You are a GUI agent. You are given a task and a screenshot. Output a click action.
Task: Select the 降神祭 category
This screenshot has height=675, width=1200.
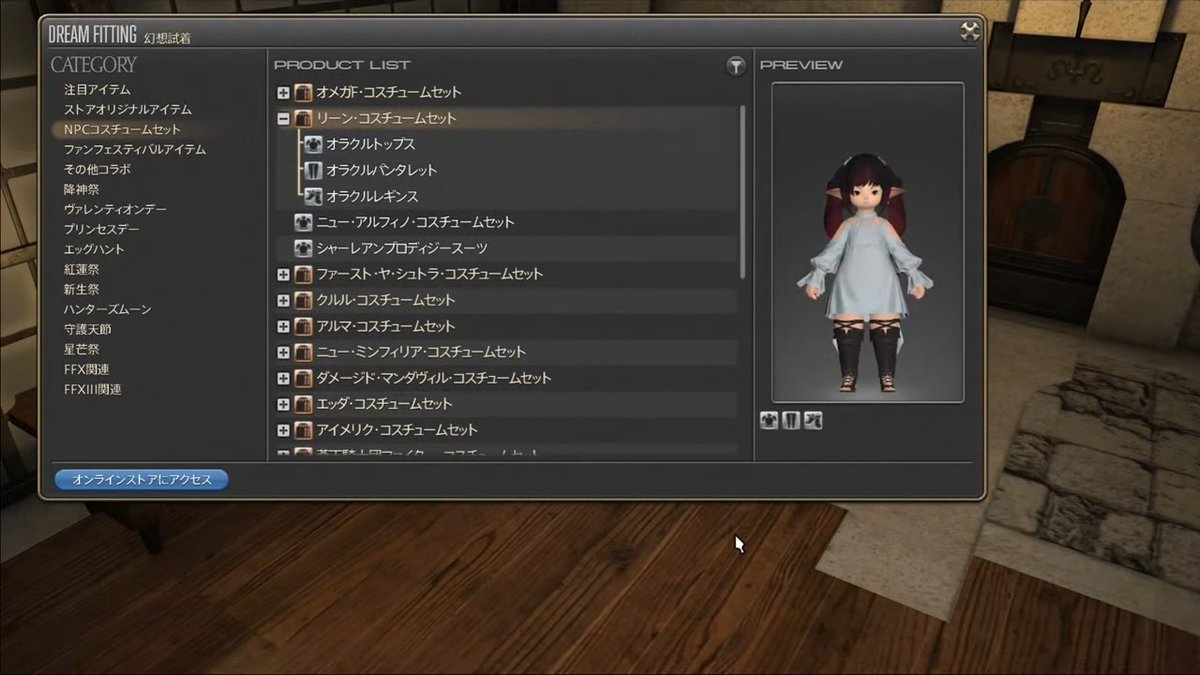tap(81, 190)
